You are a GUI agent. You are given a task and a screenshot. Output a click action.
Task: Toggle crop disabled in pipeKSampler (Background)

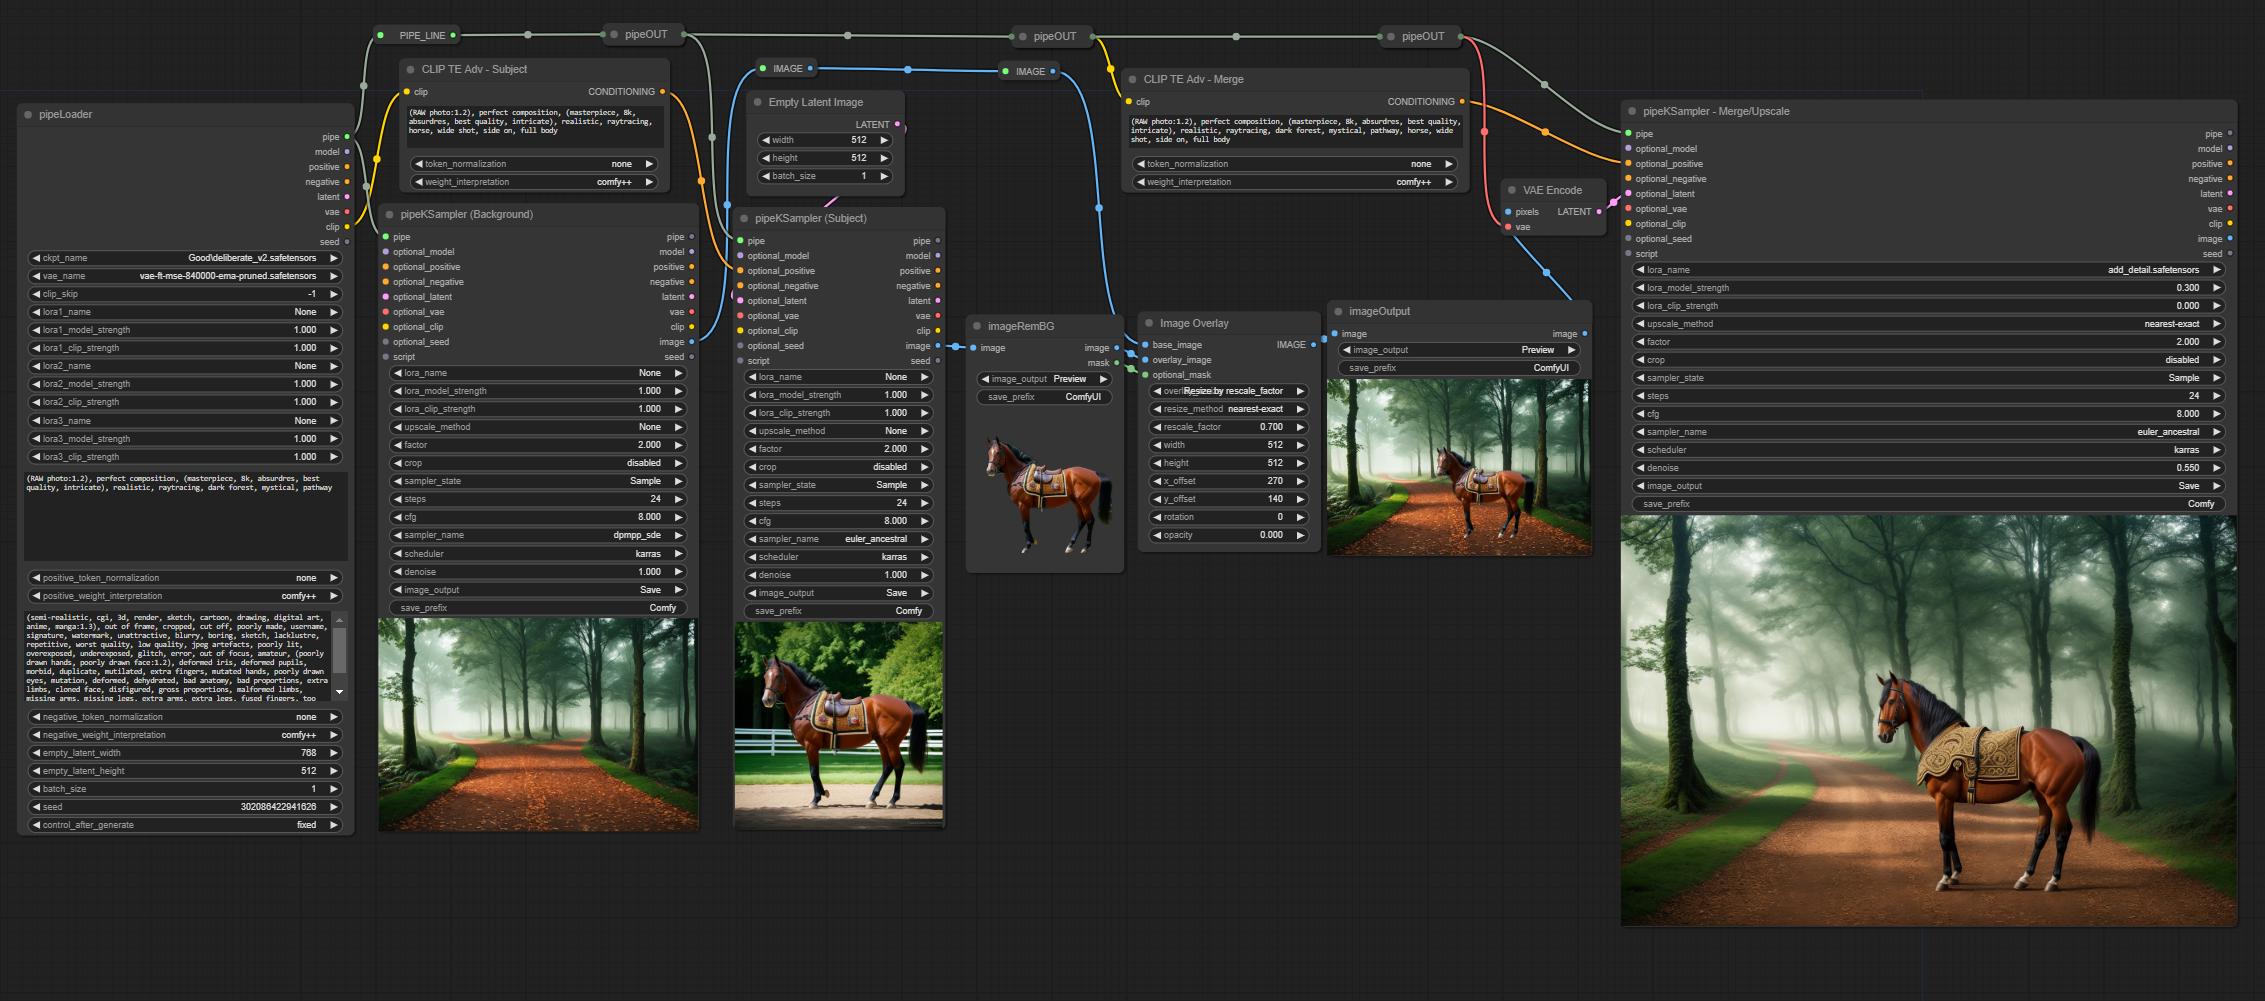[538, 463]
